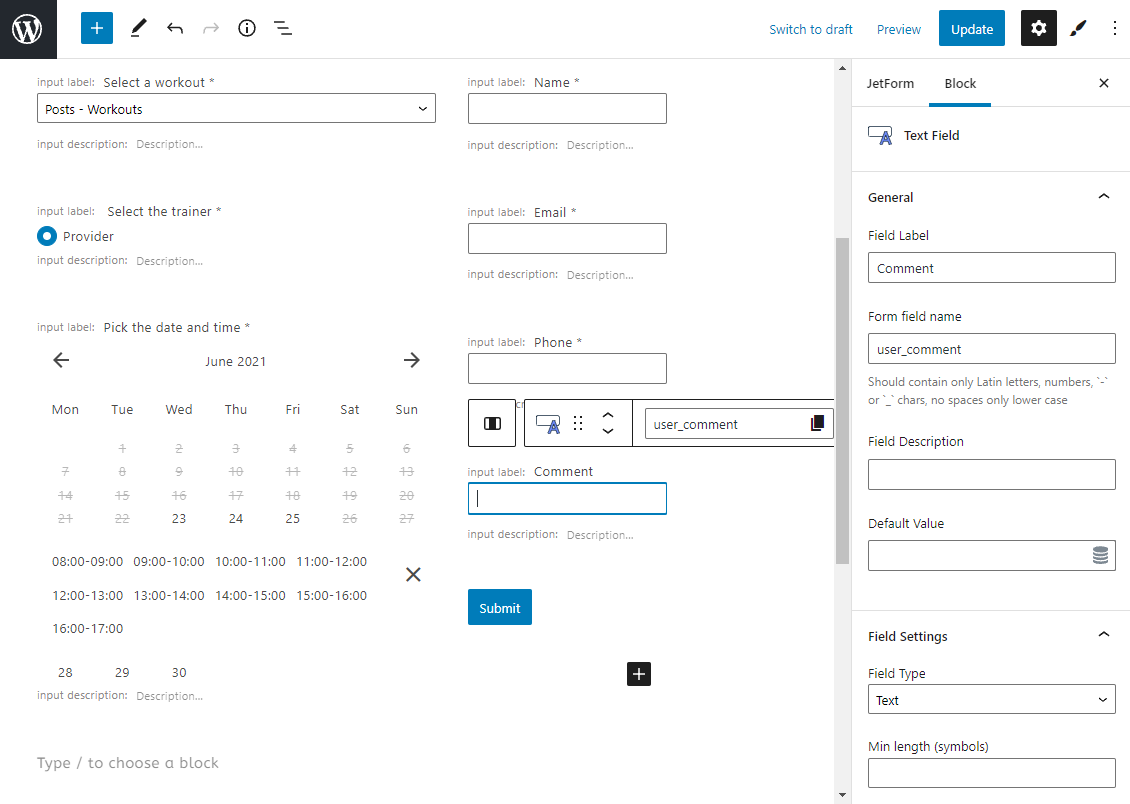Click the Email input field
The width and height of the screenshot is (1130, 804).
coord(567,238)
